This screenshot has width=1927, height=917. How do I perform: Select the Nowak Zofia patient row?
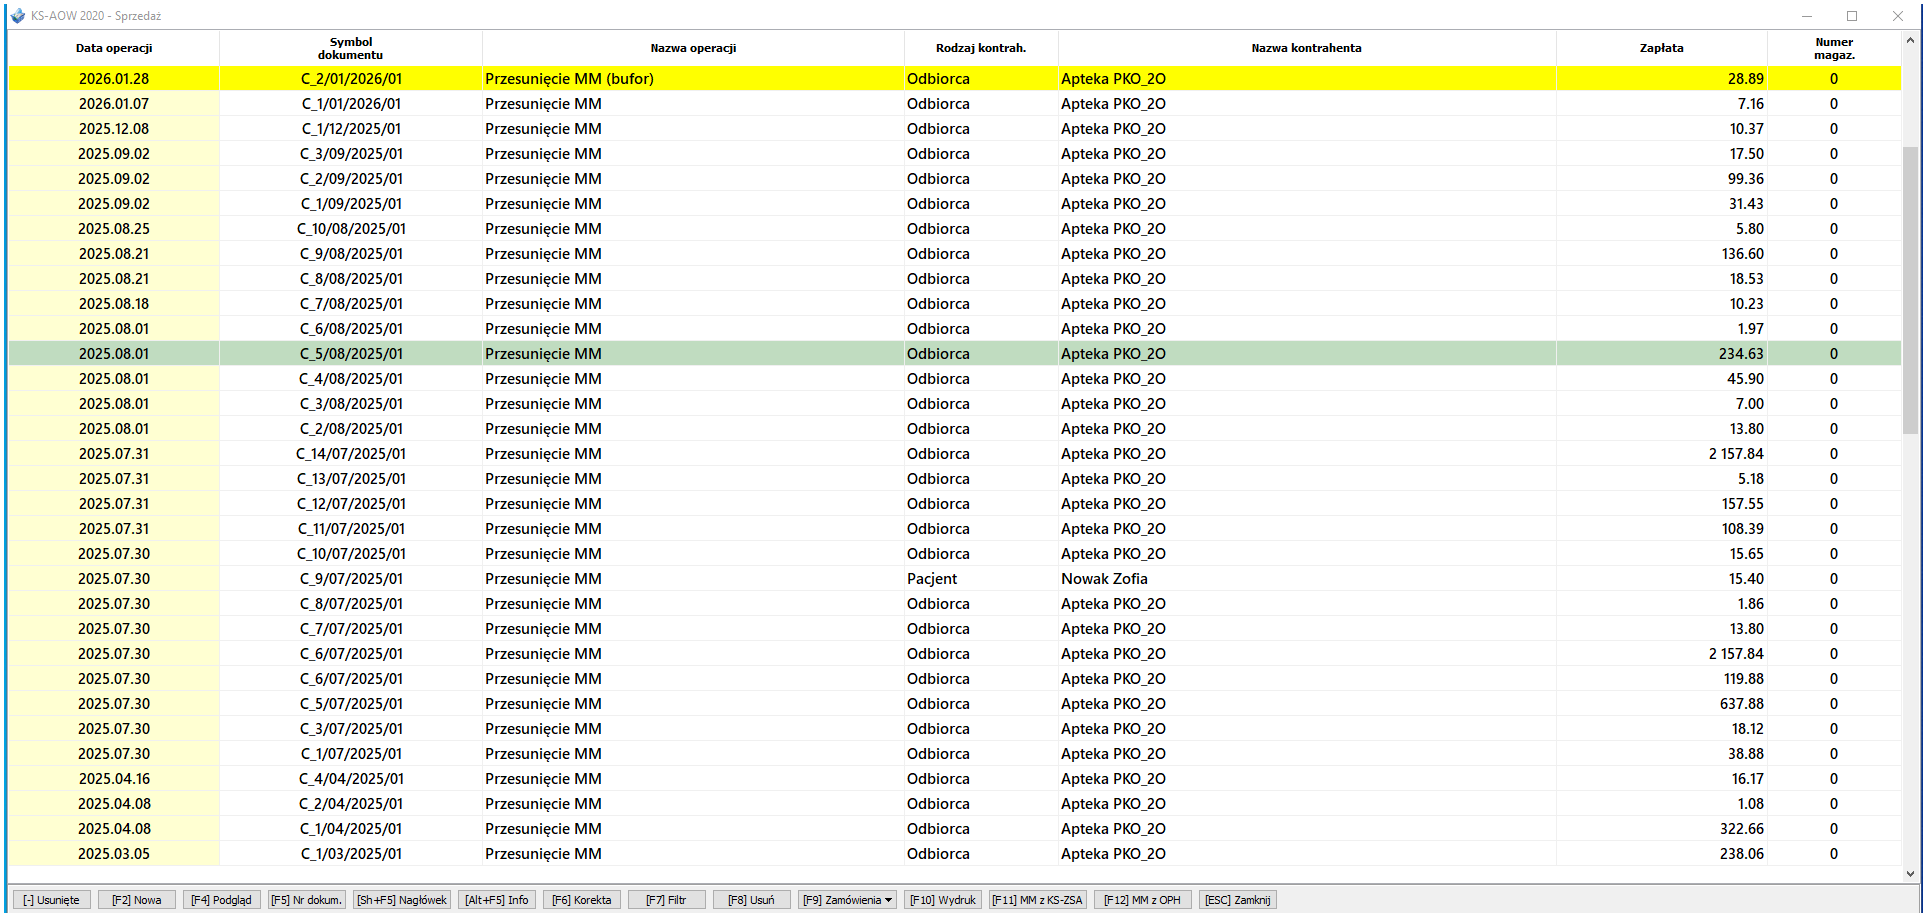click(x=1104, y=579)
